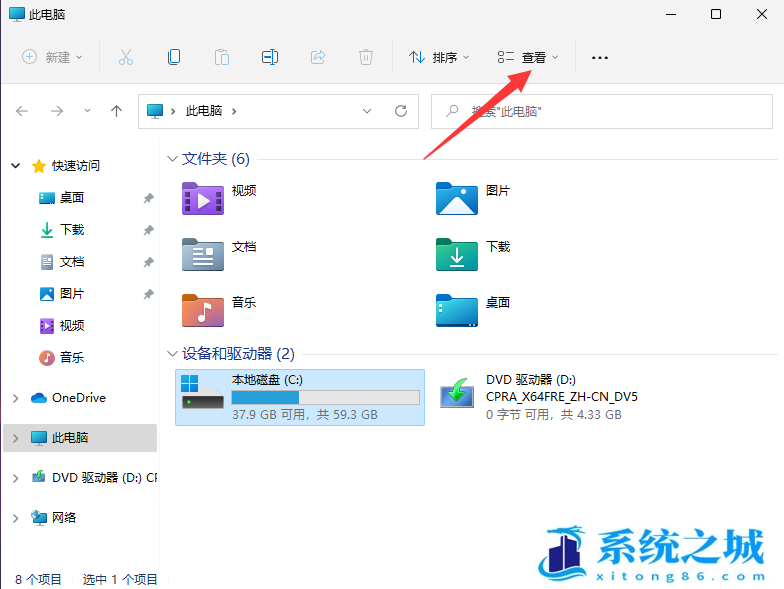The image size is (784, 589).
Task: Select the 下载 folder icon in main pane
Action: click(456, 254)
